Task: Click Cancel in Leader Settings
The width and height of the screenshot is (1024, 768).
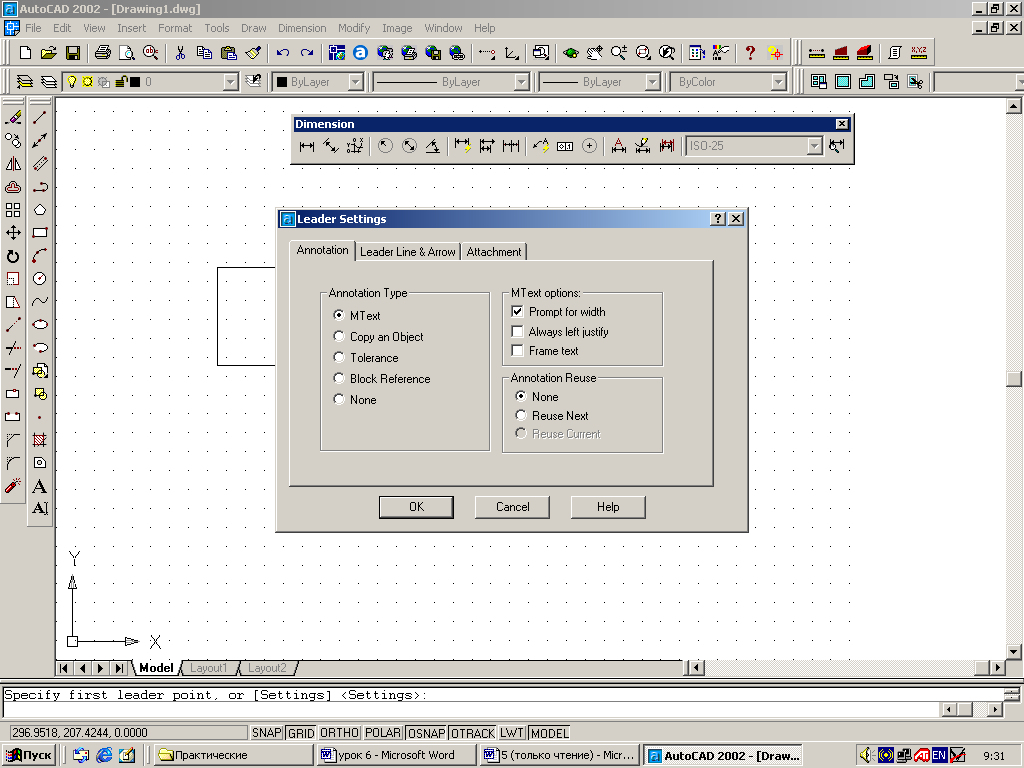Action: point(512,507)
